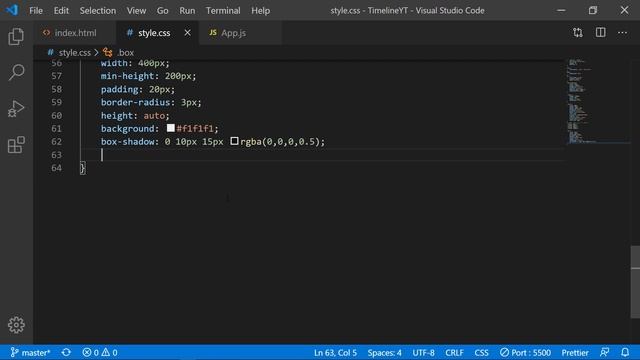Open the #f1f1f1 color swatch picker

tap(171, 128)
